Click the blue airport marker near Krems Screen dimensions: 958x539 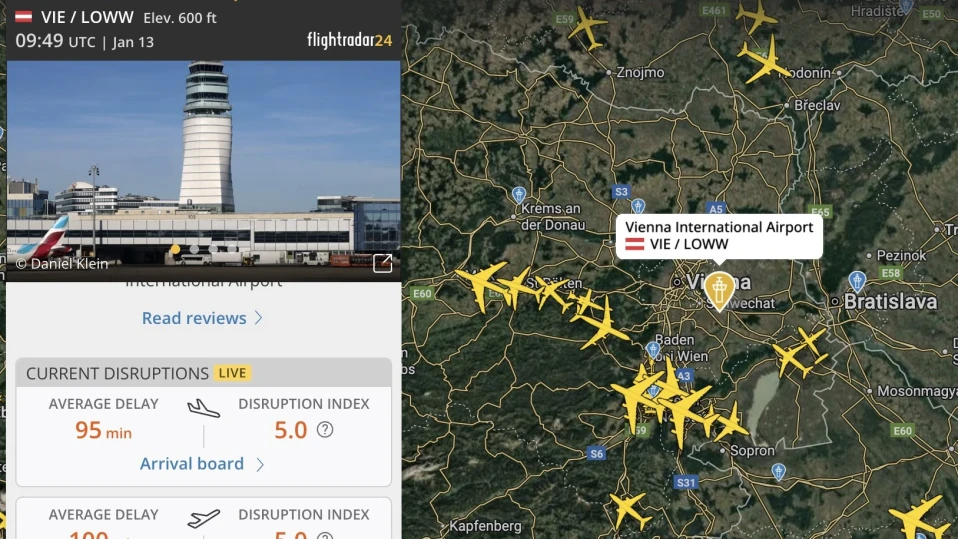tap(519, 195)
